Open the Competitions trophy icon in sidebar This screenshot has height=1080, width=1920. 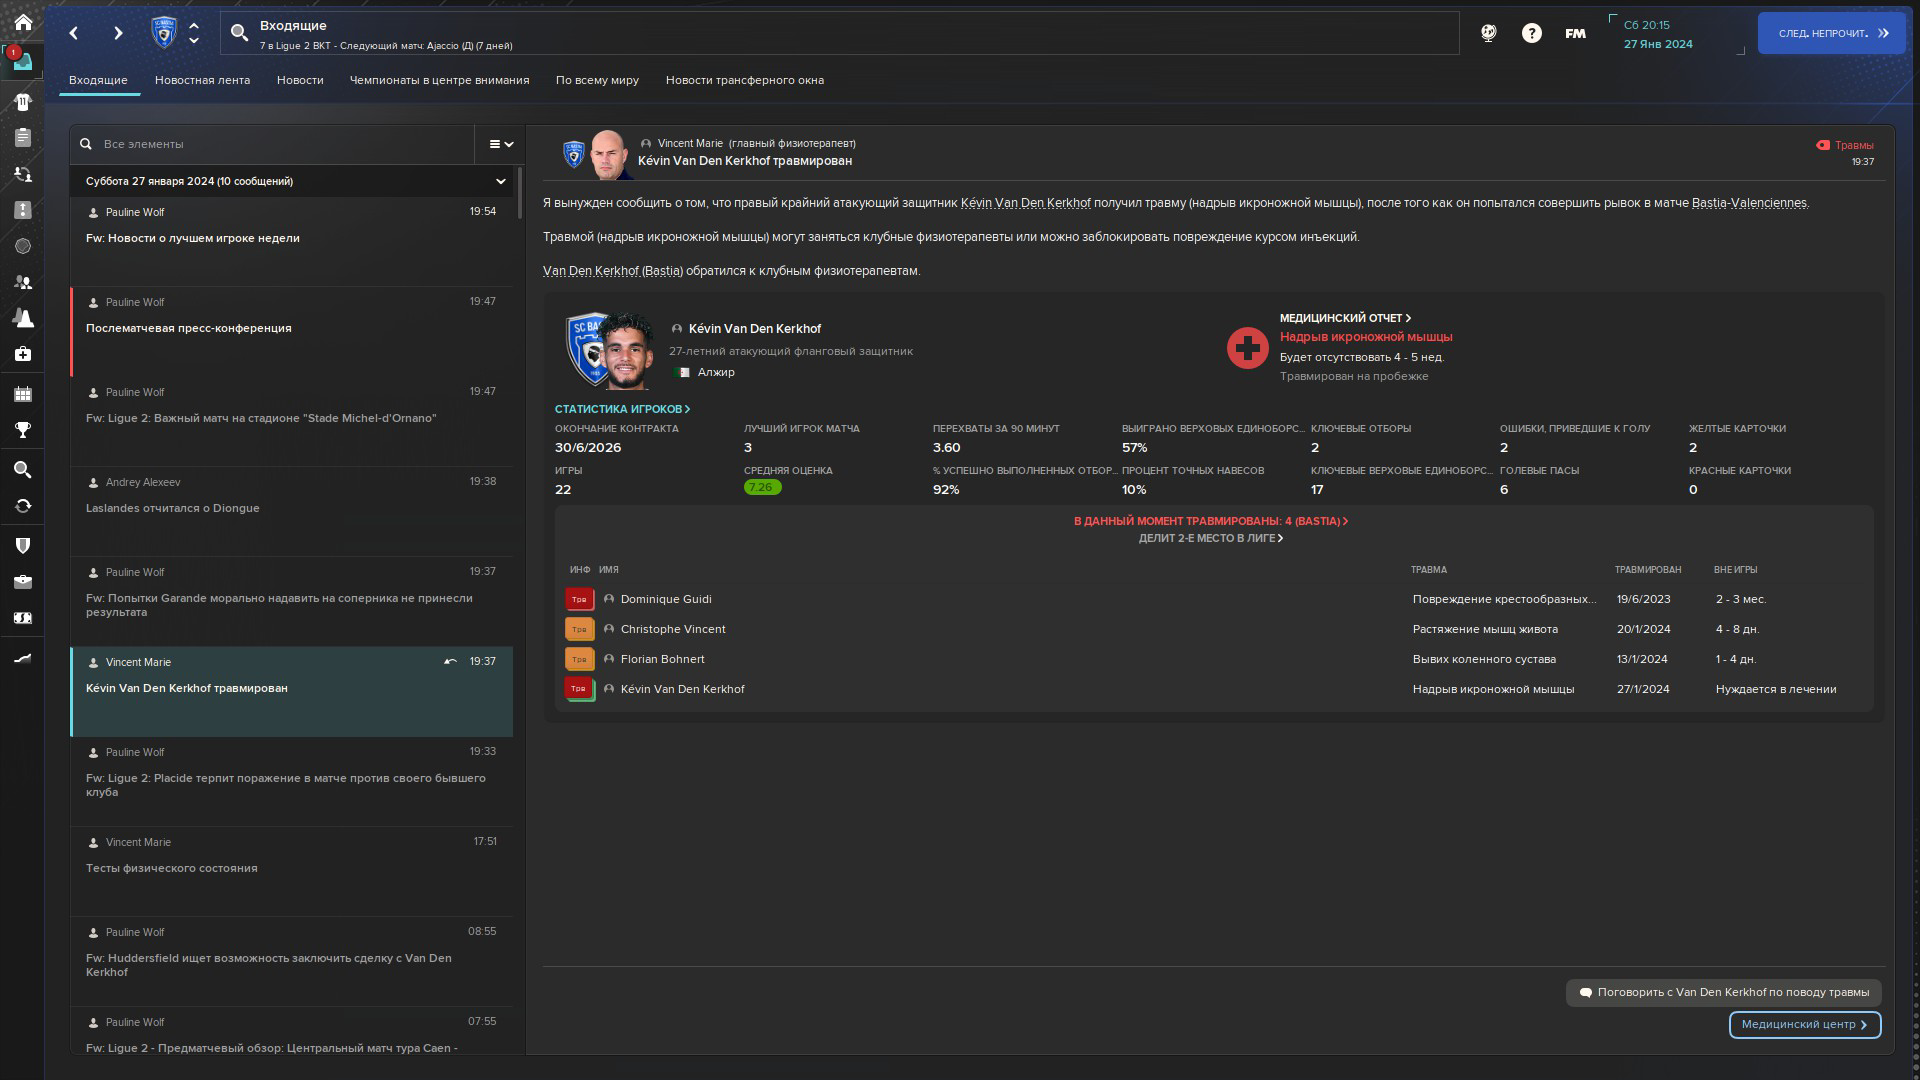[23, 430]
